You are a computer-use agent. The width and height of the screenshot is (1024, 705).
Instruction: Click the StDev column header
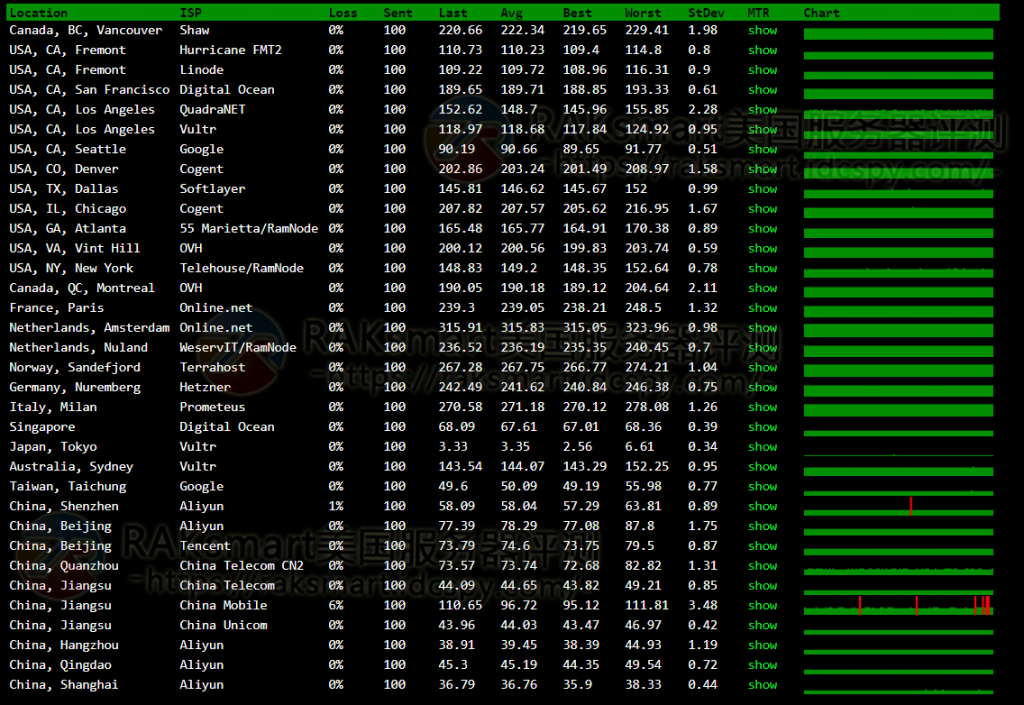pos(706,12)
